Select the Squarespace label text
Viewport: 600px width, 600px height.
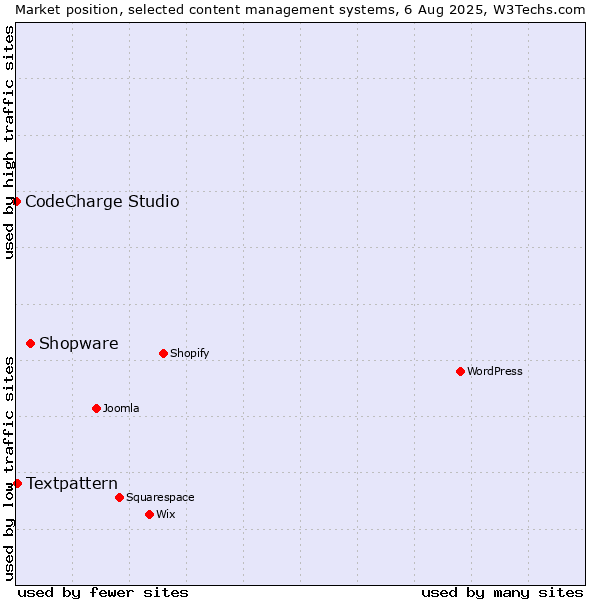pyautogui.click(x=160, y=497)
